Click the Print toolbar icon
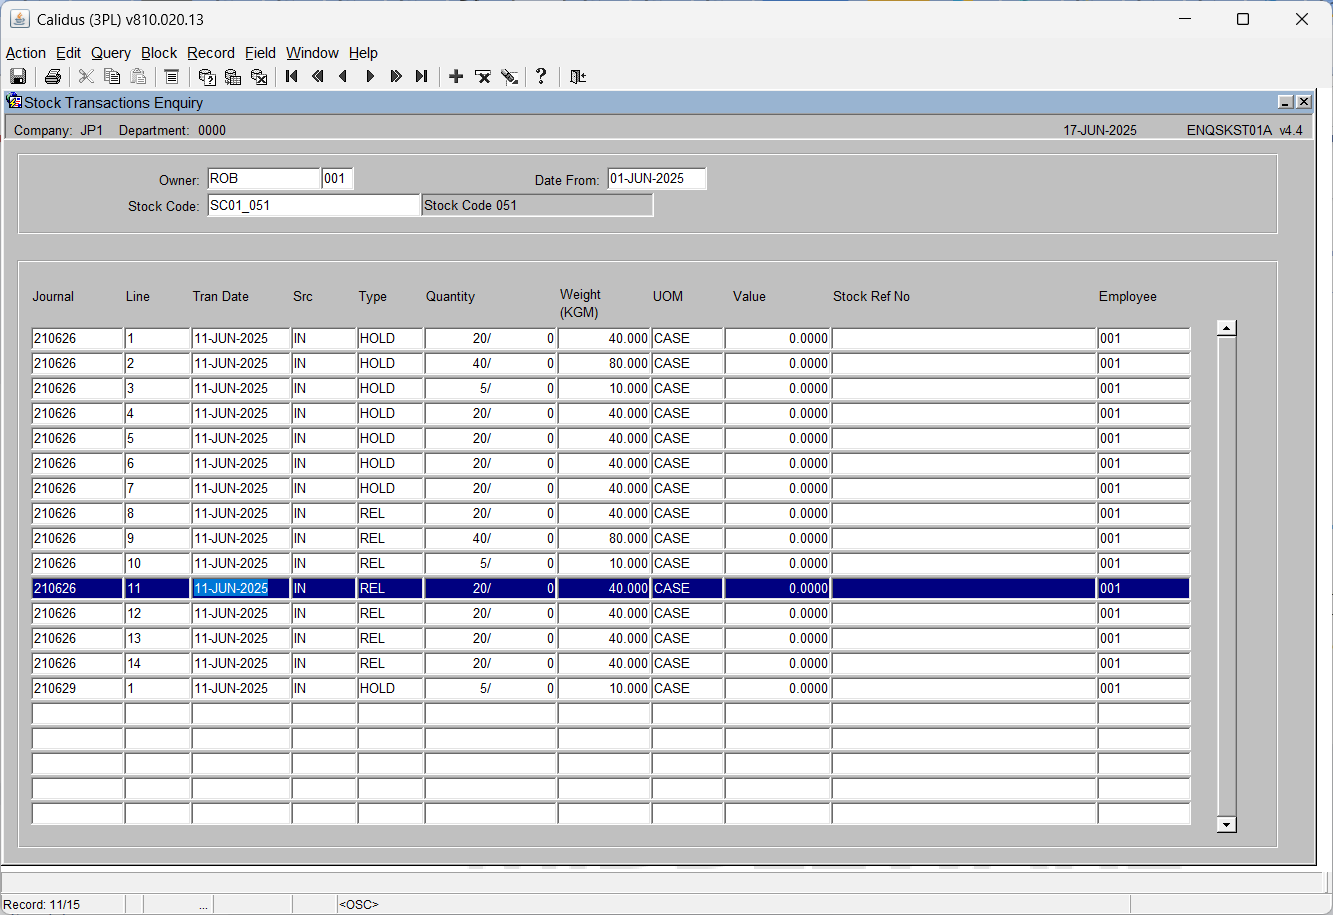1333x915 pixels. pyautogui.click(x=53, y=77)
